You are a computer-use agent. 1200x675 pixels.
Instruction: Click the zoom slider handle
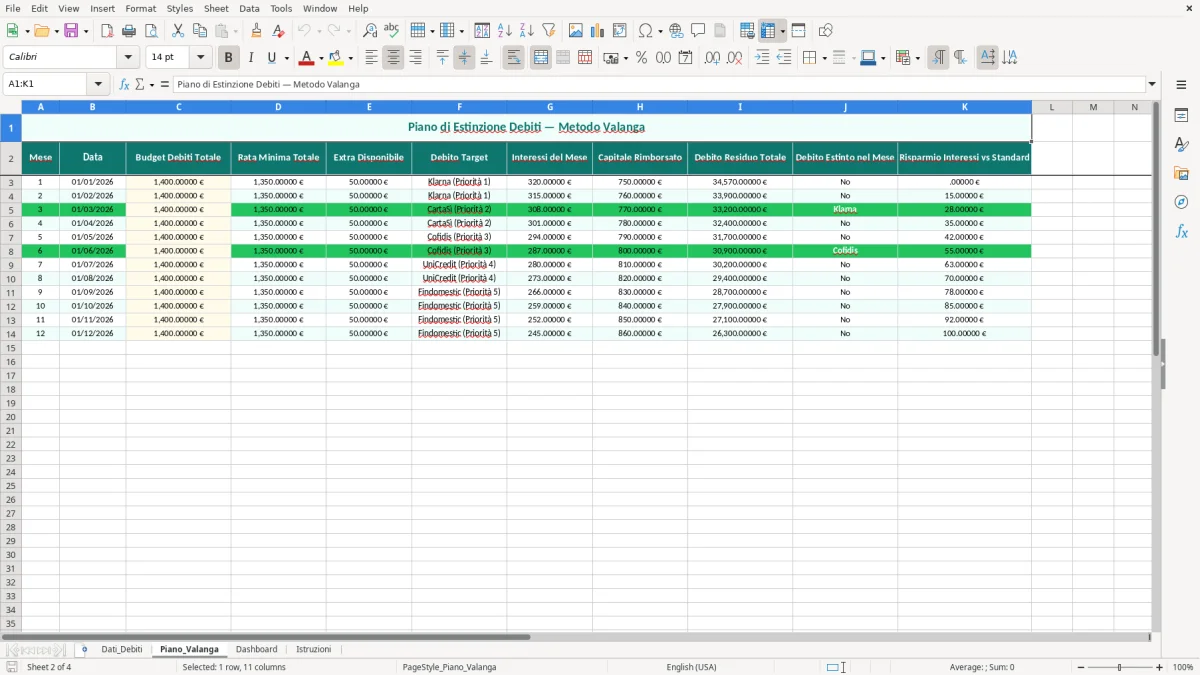1120,667
